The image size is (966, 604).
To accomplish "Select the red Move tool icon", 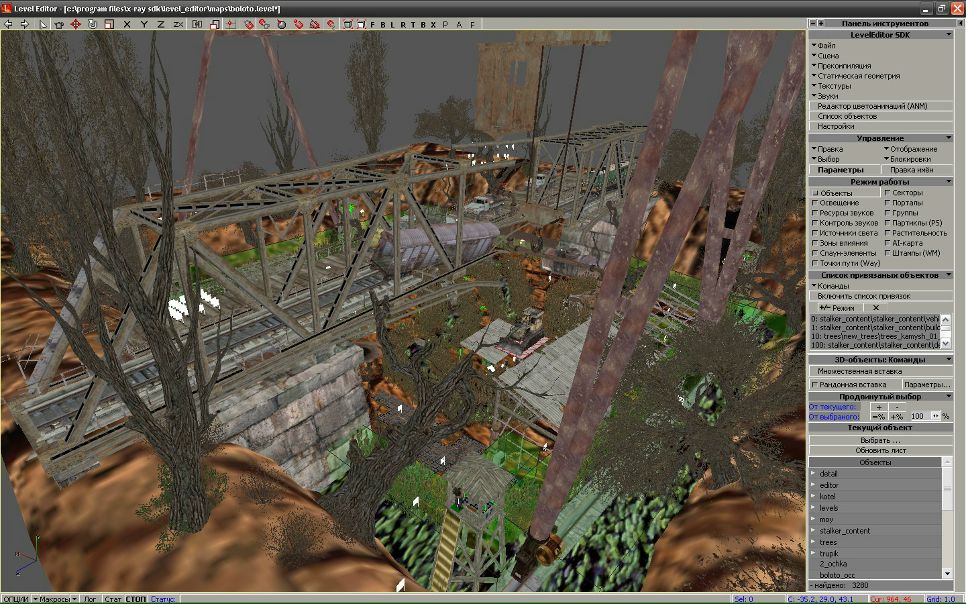I will (75, 23).
